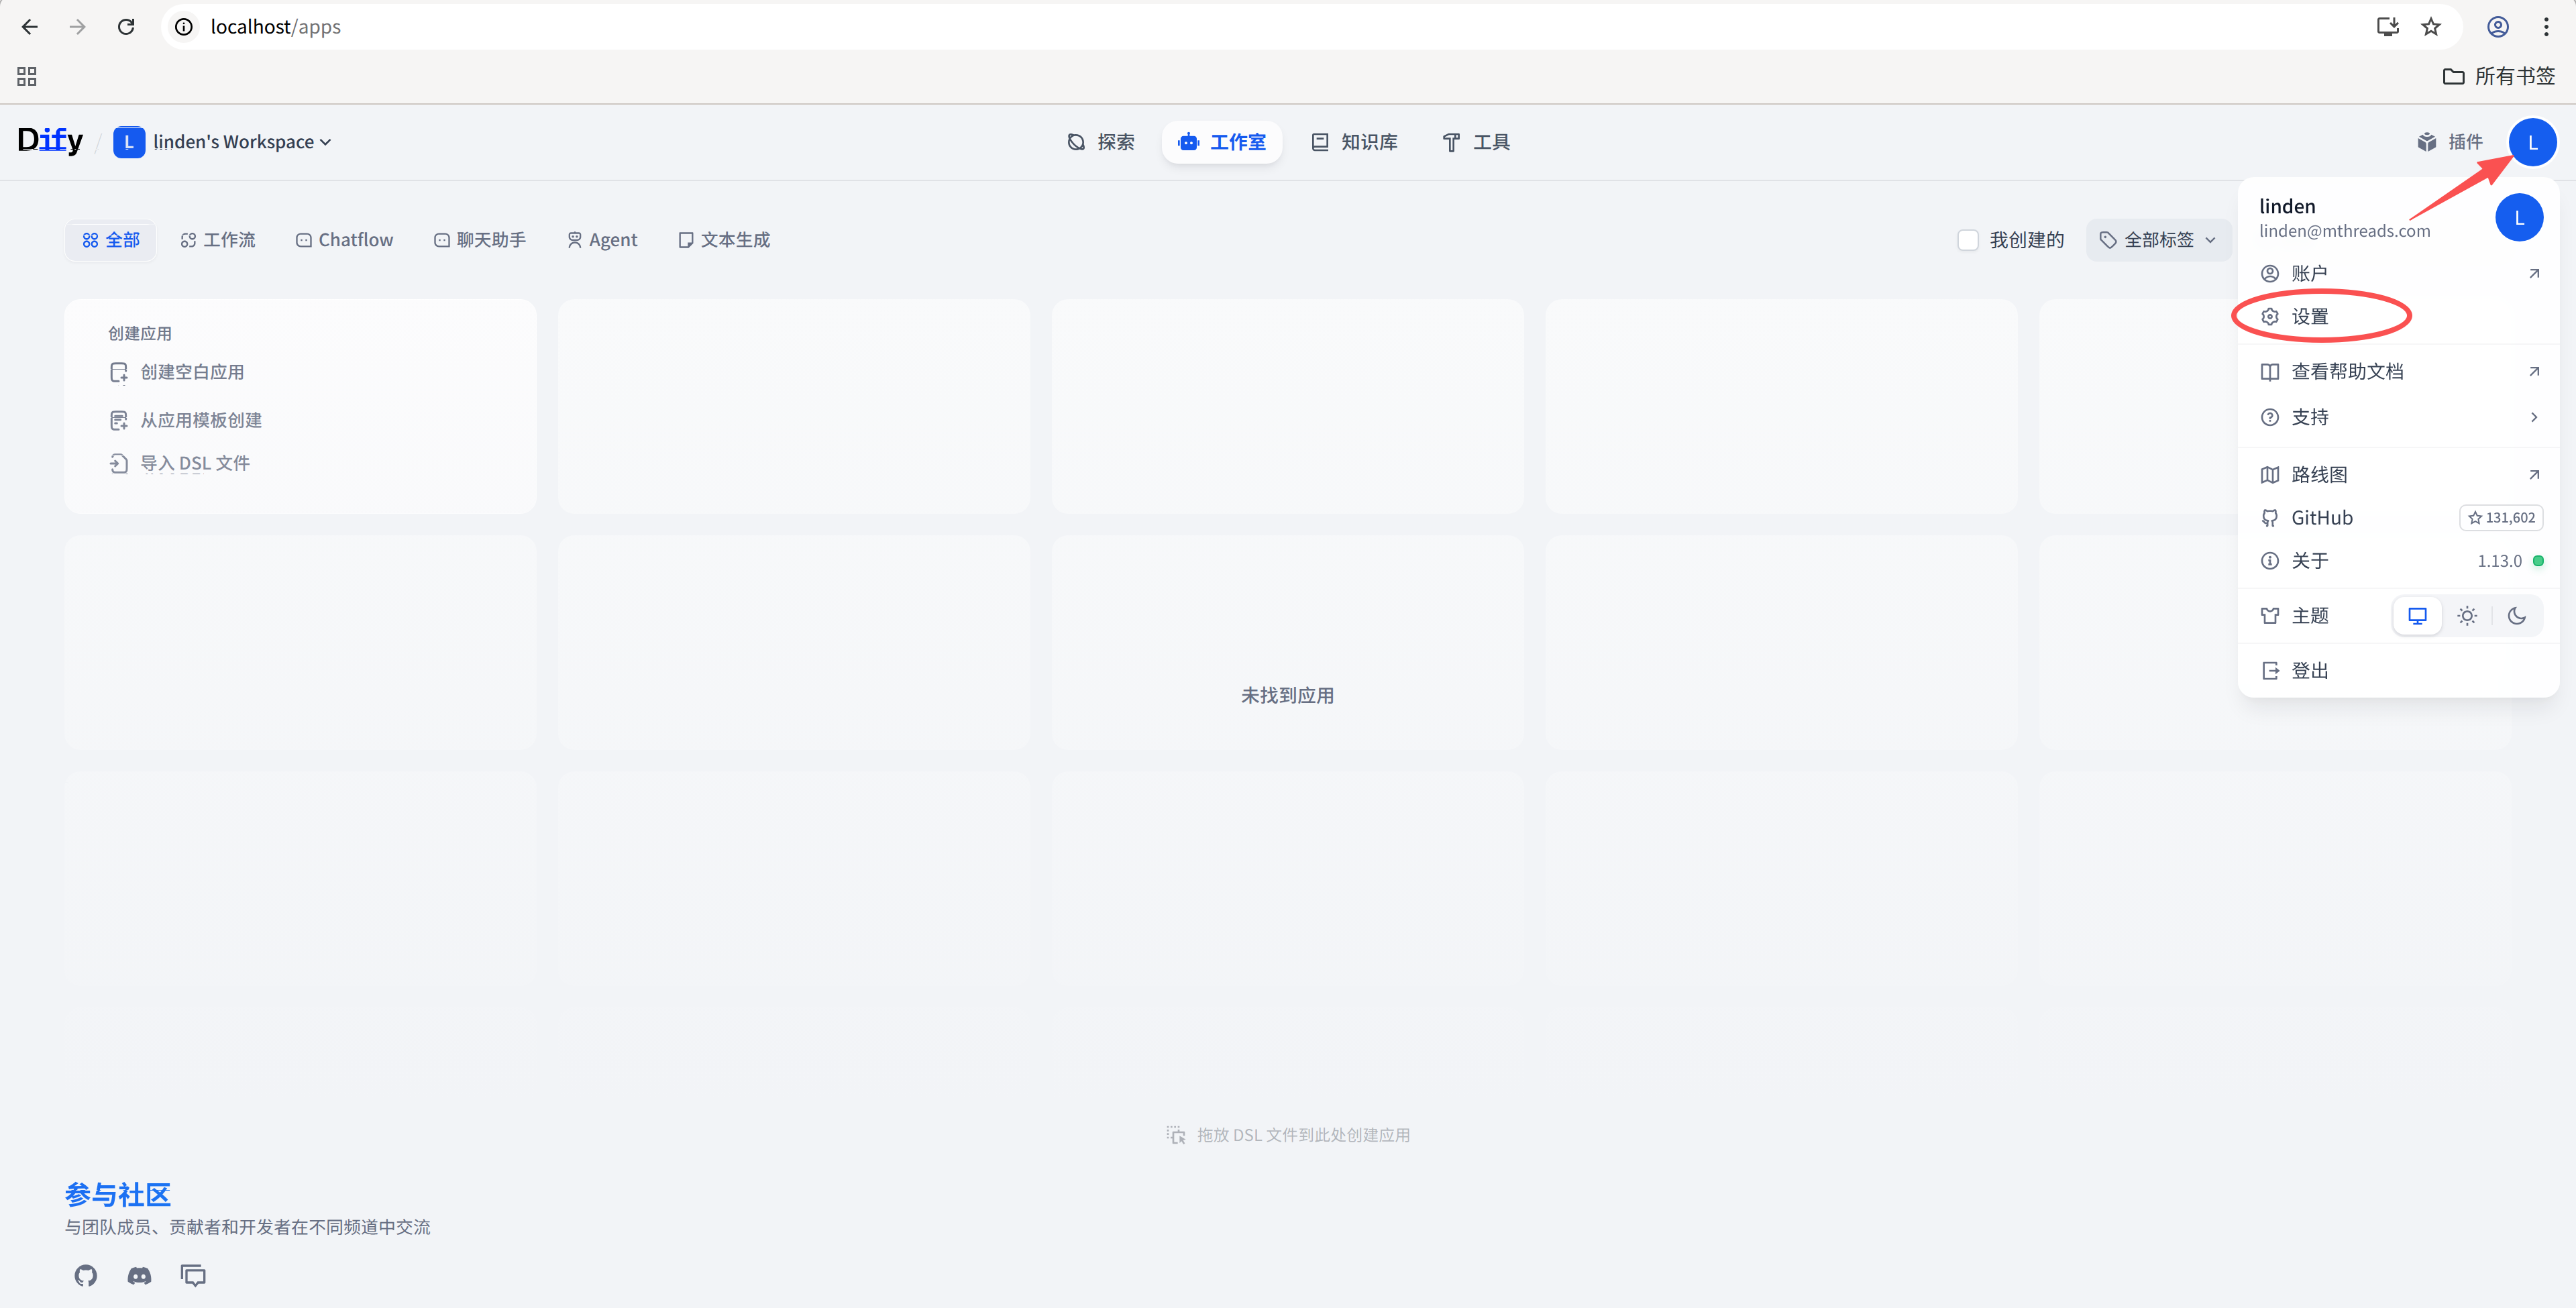Select dark theme moon icon

(x=2517, y=615)
